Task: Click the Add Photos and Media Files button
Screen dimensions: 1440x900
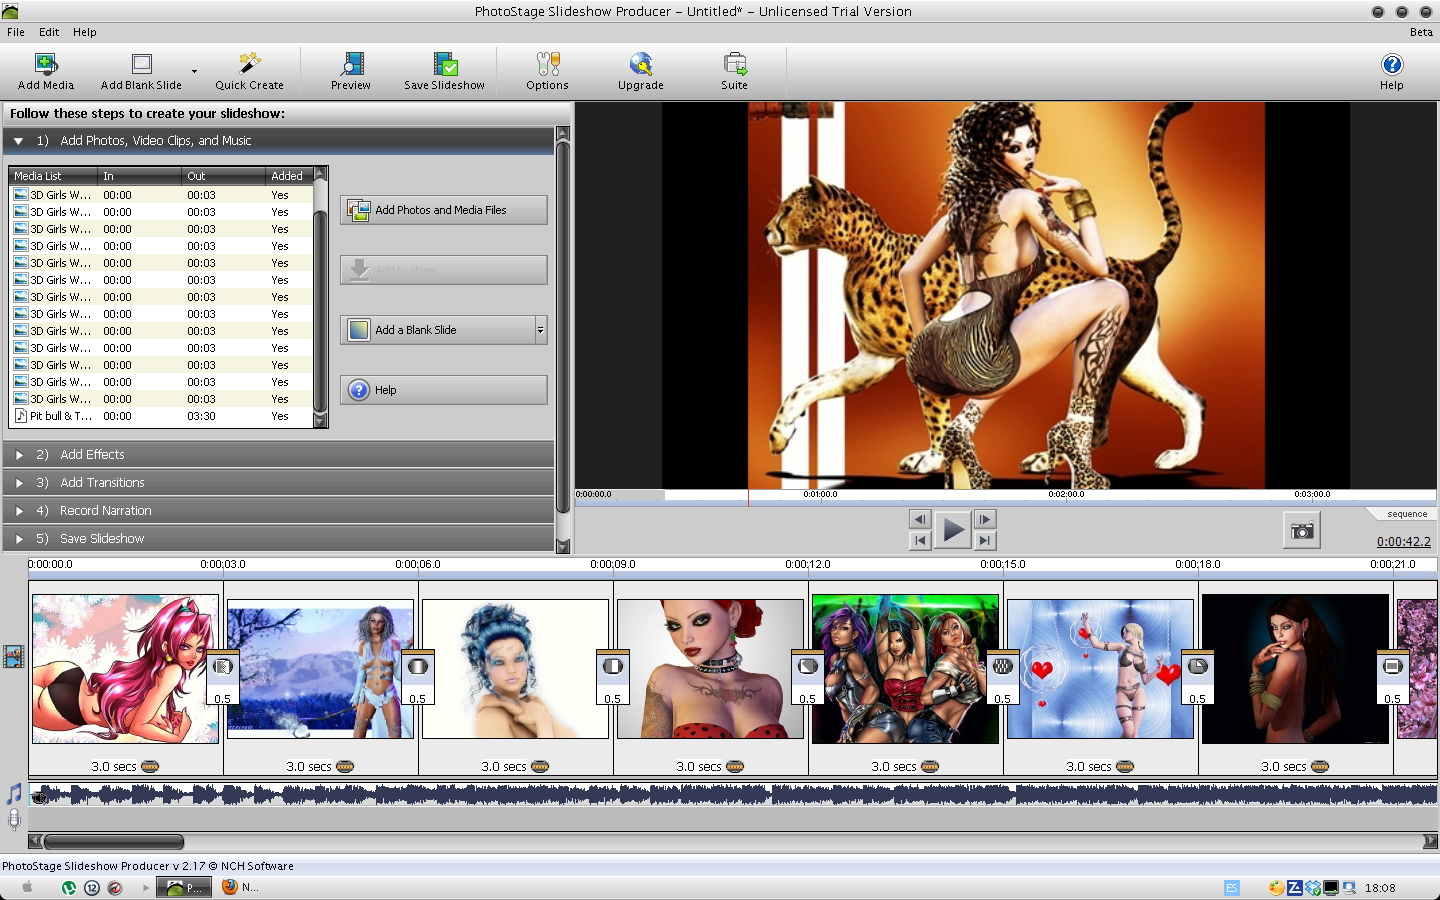Action: pos(443,210)
